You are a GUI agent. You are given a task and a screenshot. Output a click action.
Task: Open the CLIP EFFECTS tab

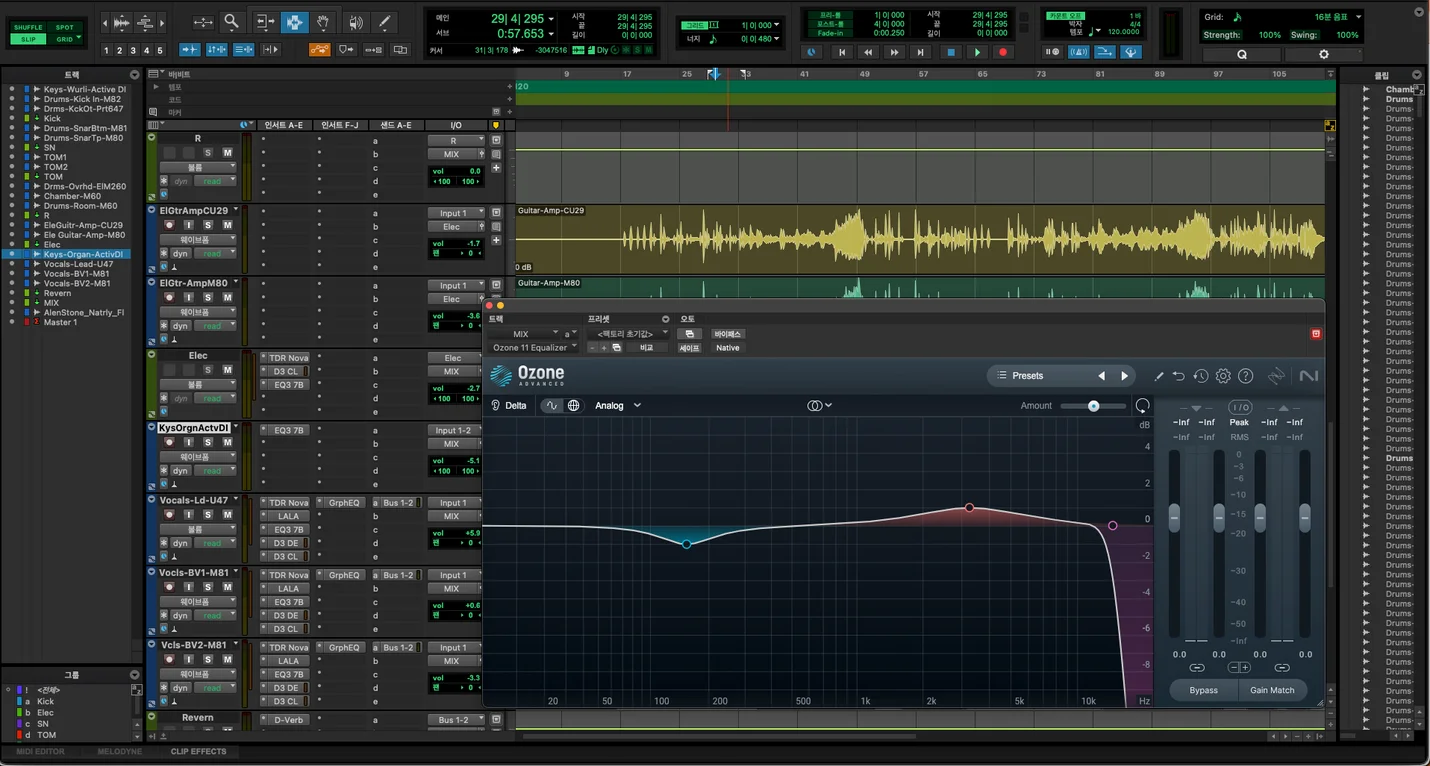[198, 751]
